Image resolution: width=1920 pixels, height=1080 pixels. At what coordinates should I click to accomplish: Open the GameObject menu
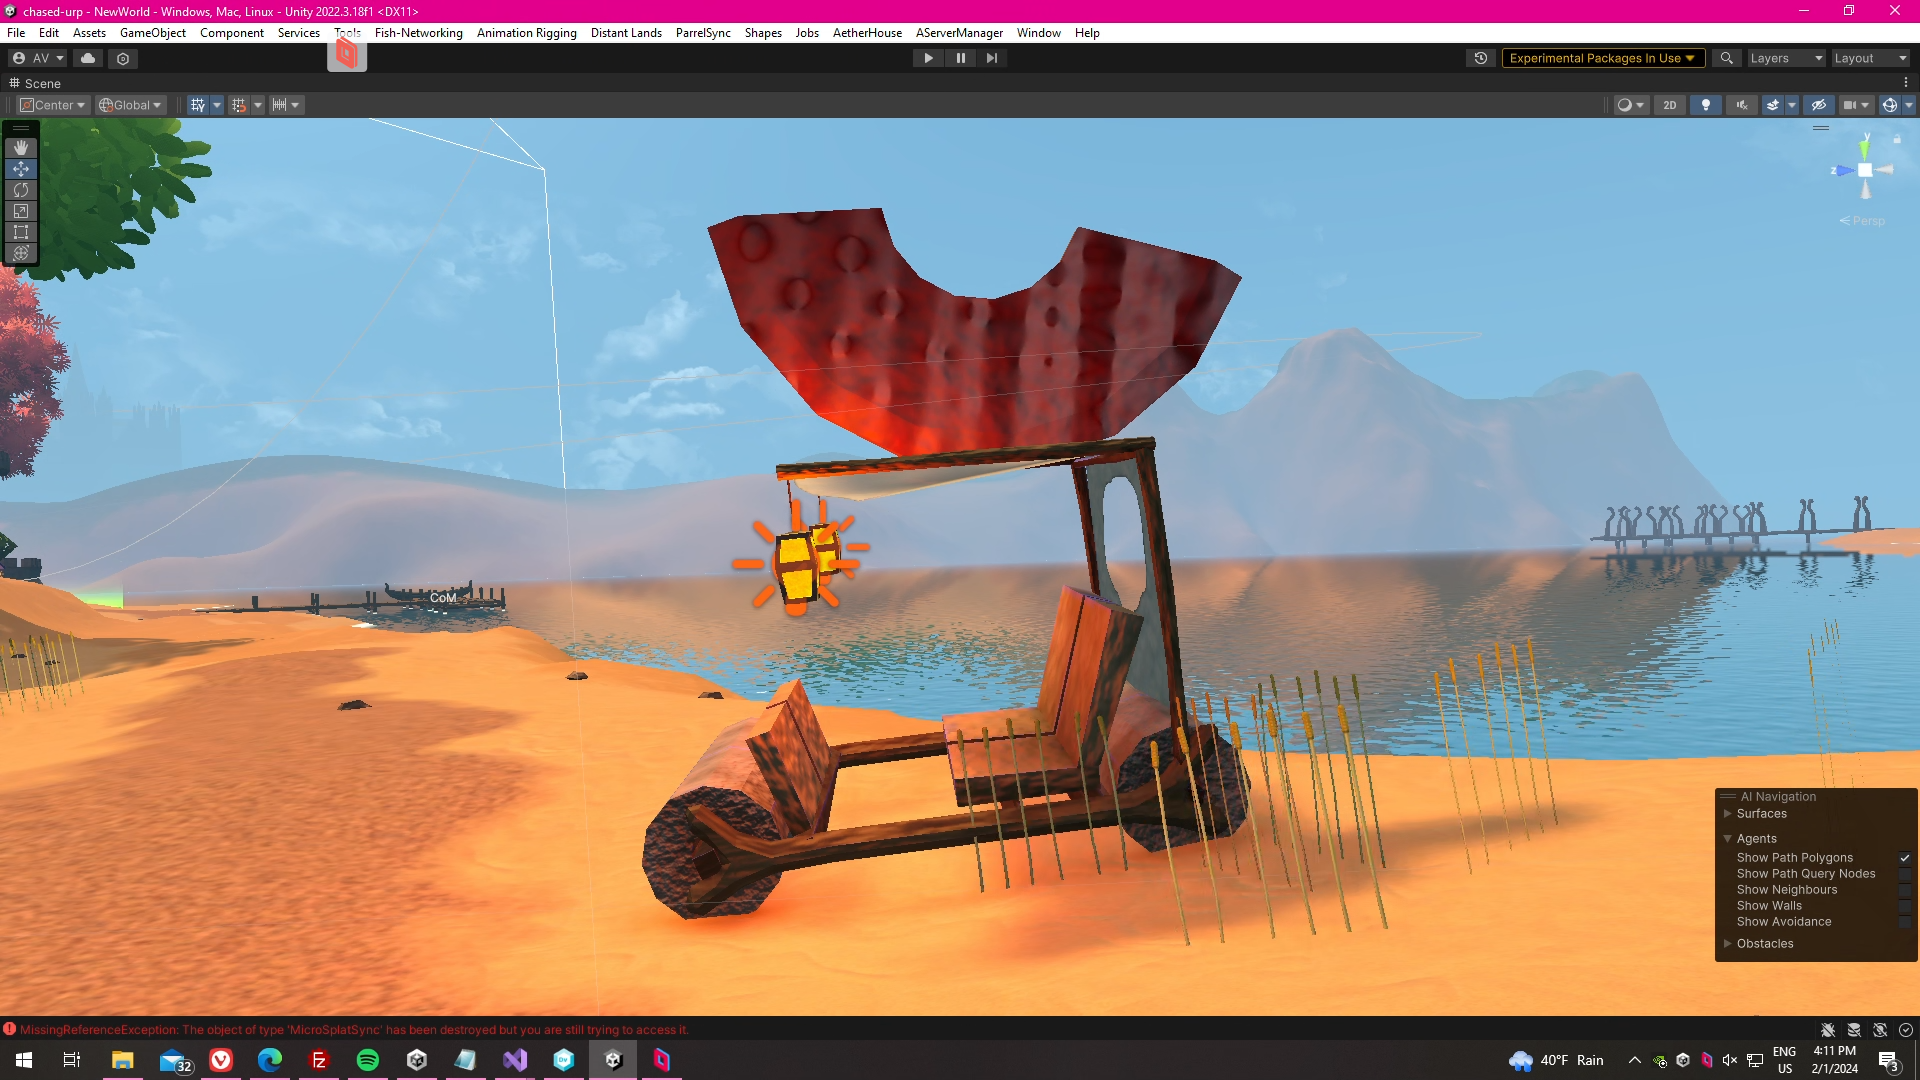click(152, 33)
